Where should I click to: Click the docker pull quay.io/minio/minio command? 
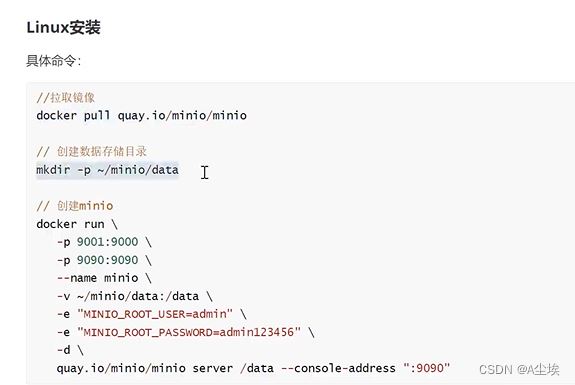[142, 116]
